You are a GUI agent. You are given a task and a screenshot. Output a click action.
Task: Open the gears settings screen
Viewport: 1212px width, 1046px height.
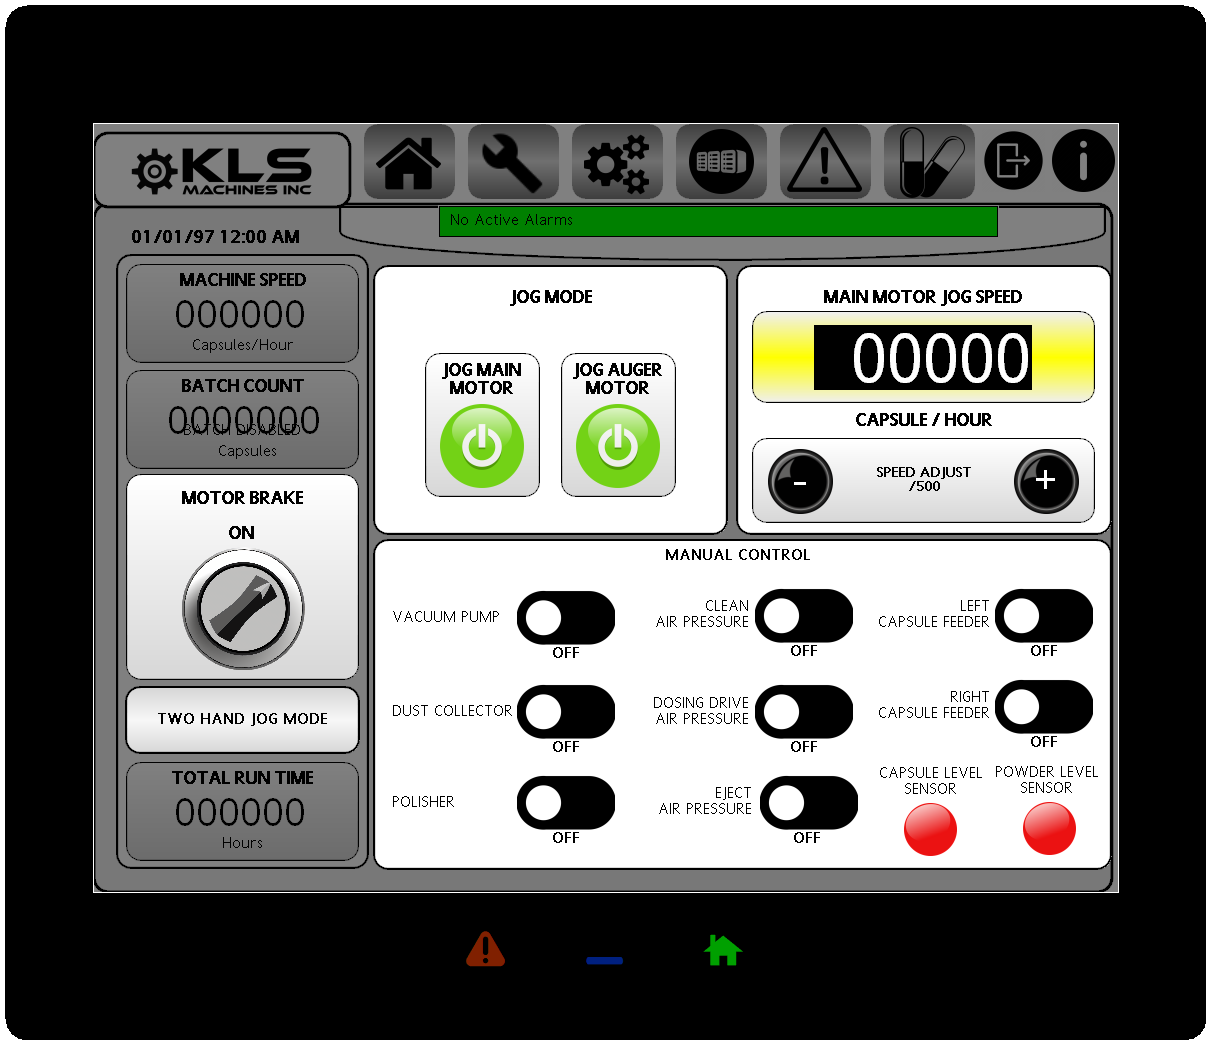(x=616, y=162)
